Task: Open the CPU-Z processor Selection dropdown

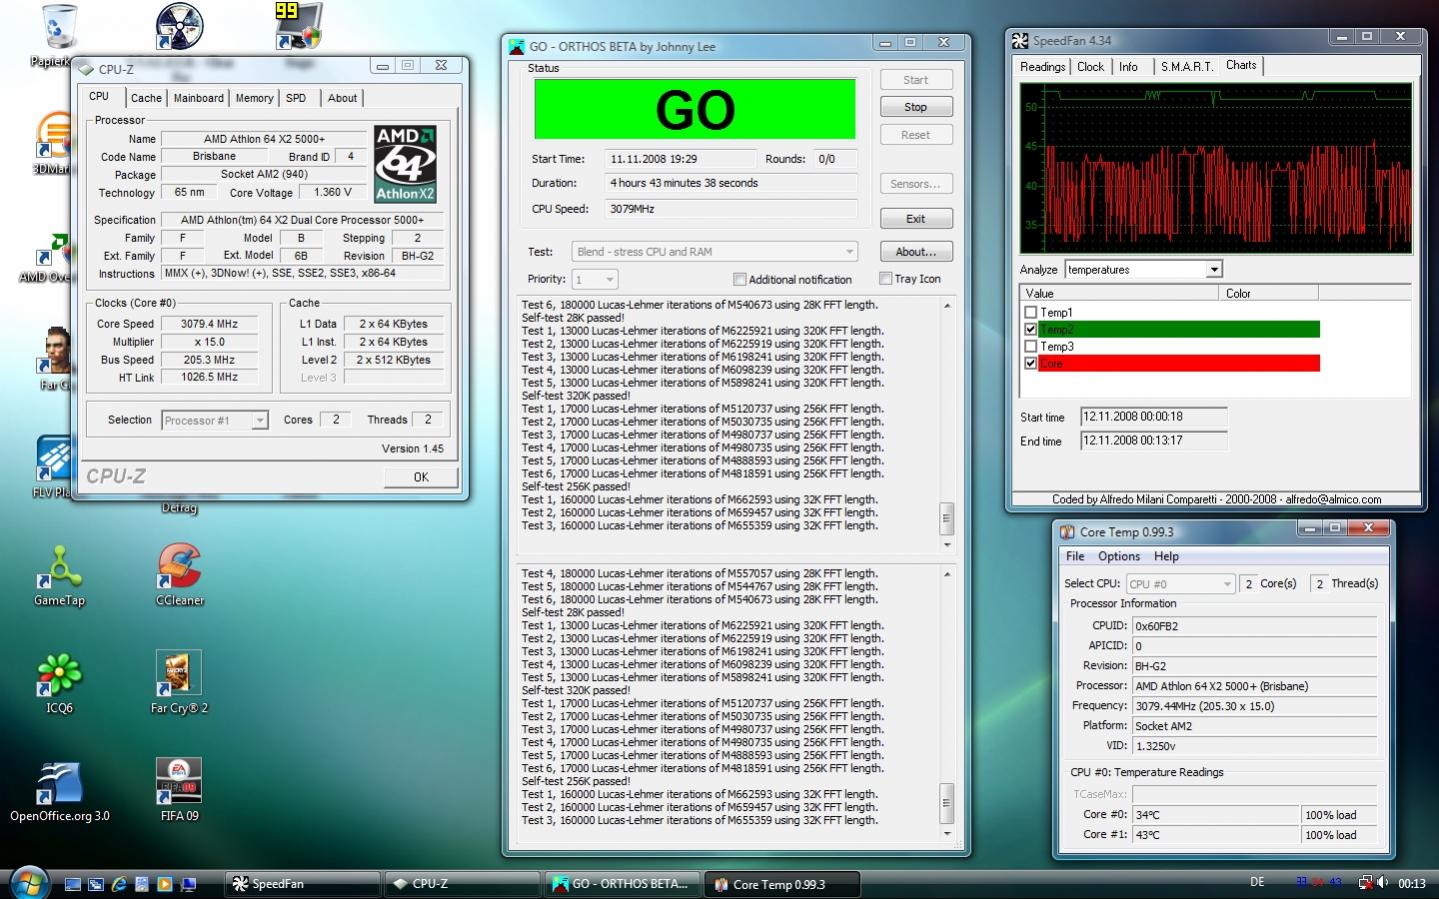Action: pyautogui.click(x=215, y=420)
